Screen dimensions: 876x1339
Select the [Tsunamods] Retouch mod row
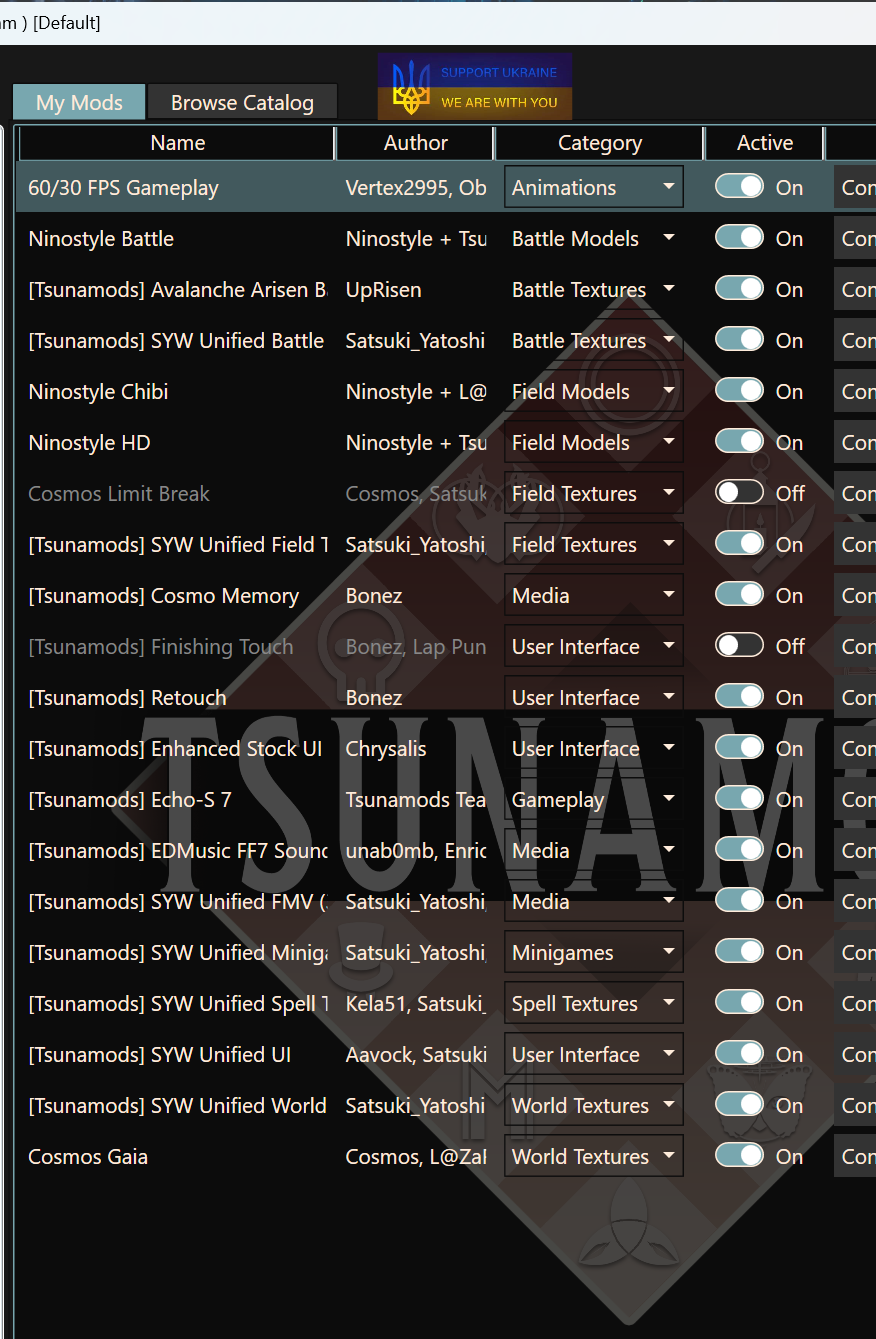tap(446, 697)
